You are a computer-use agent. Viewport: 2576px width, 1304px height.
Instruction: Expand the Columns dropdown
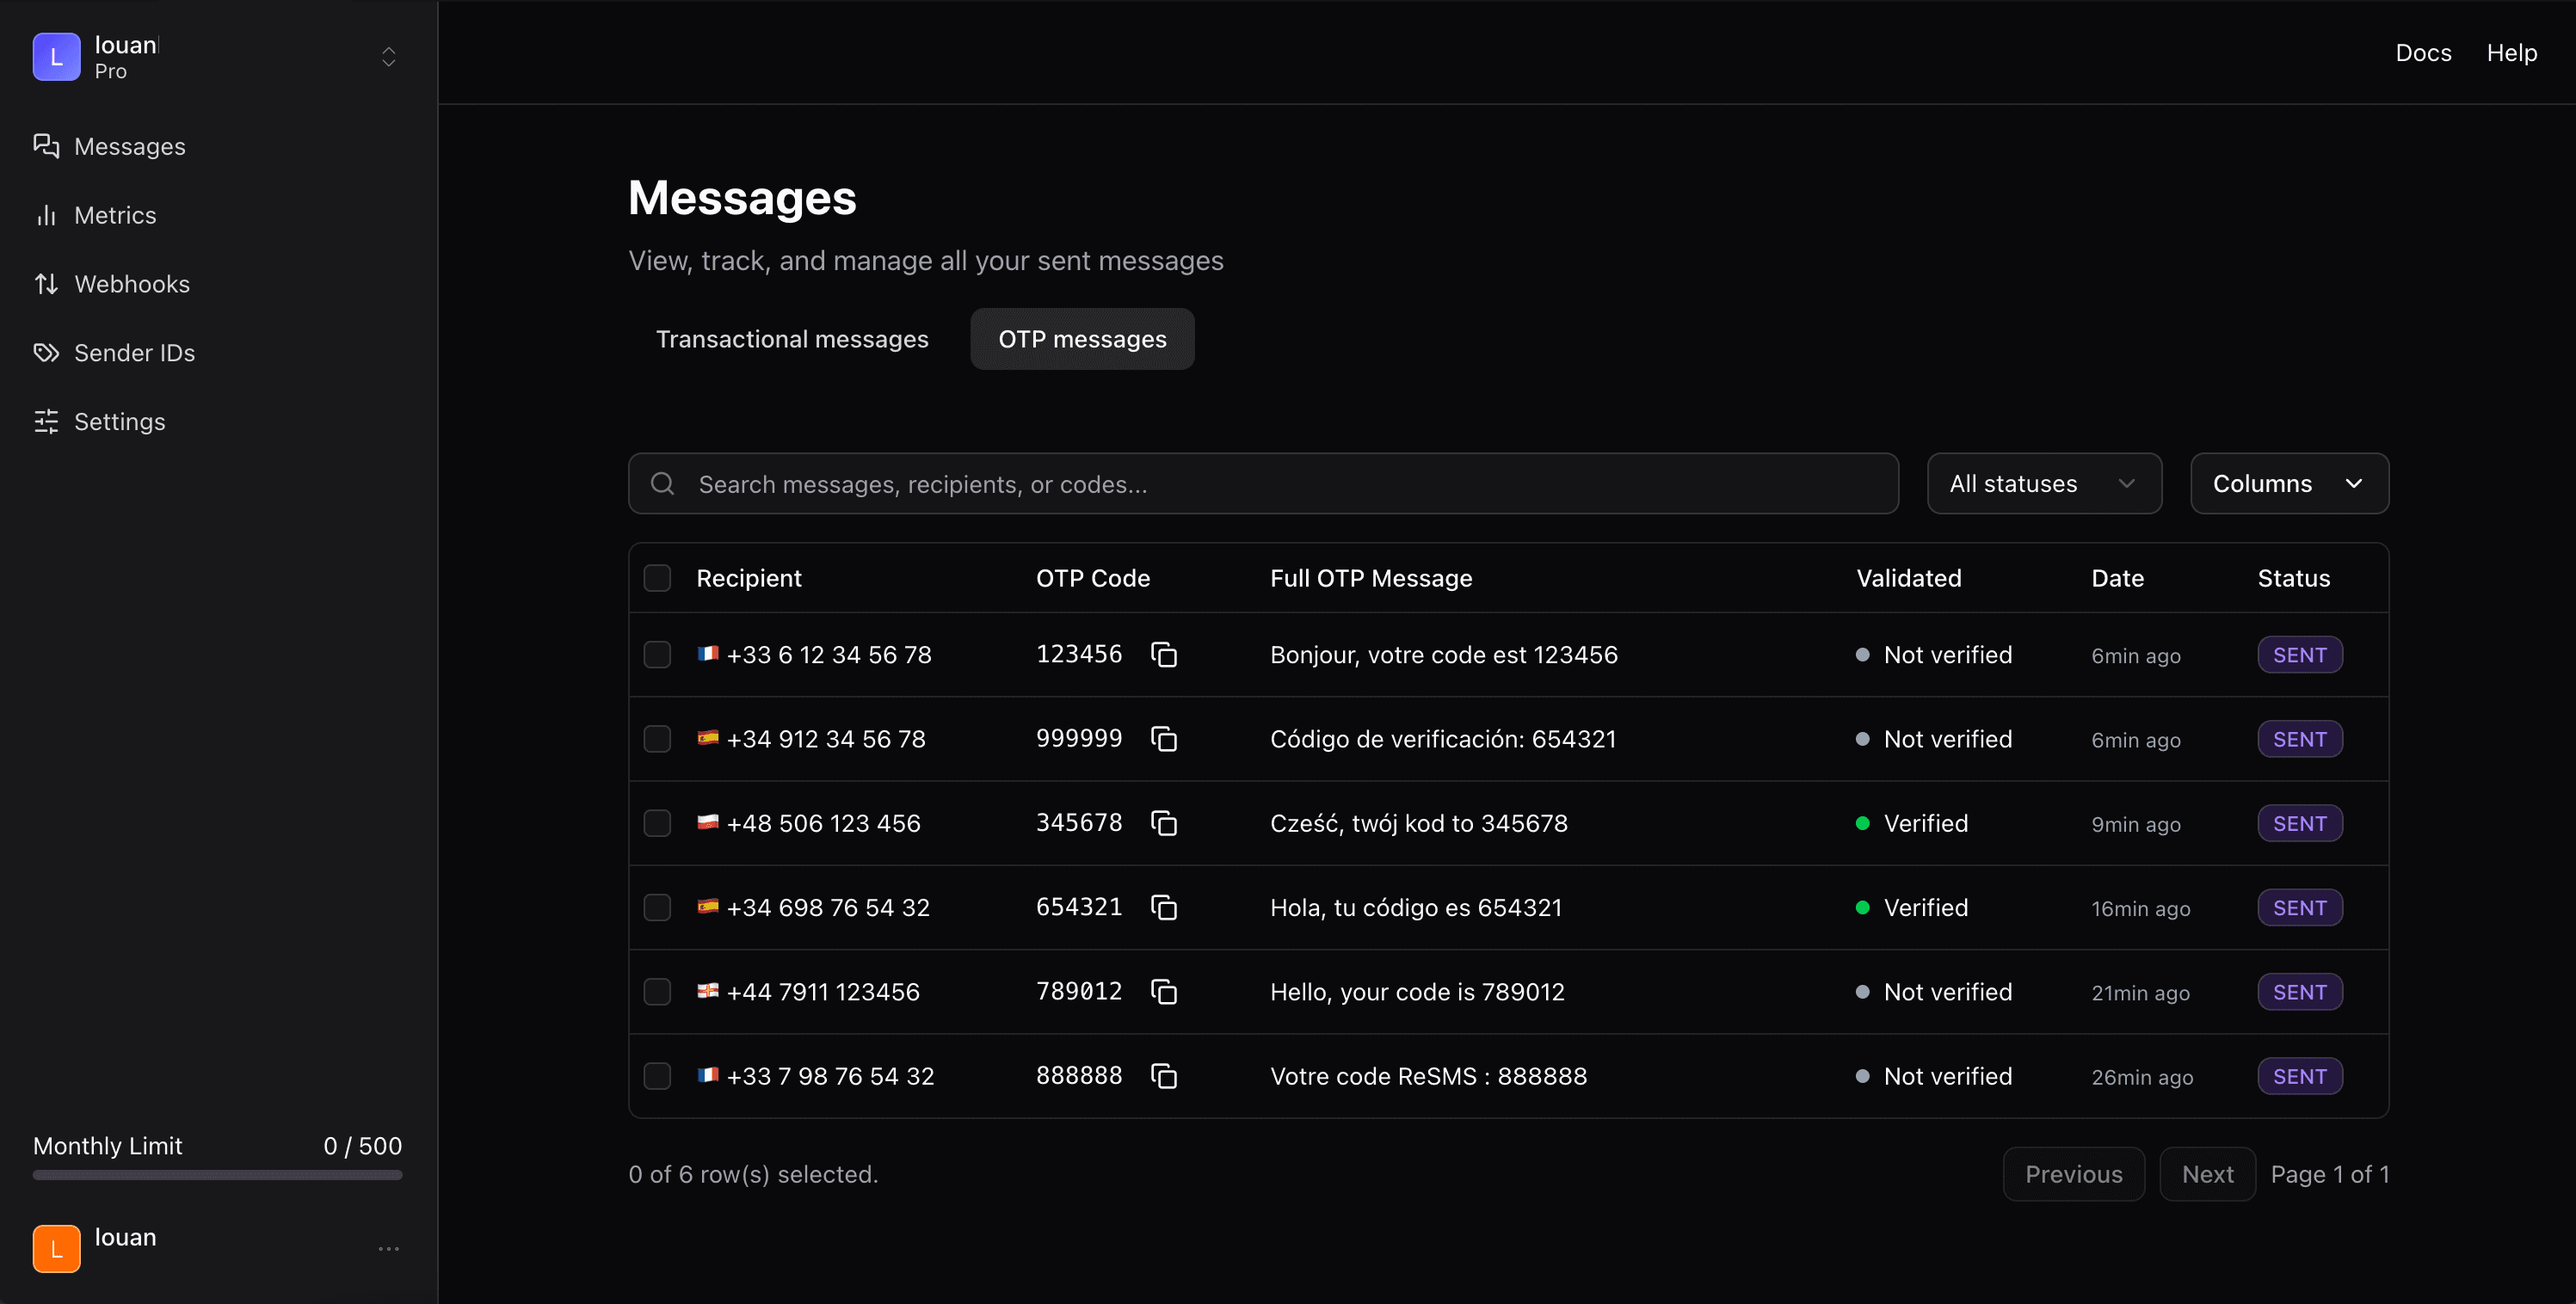(x=2289, y=484)
